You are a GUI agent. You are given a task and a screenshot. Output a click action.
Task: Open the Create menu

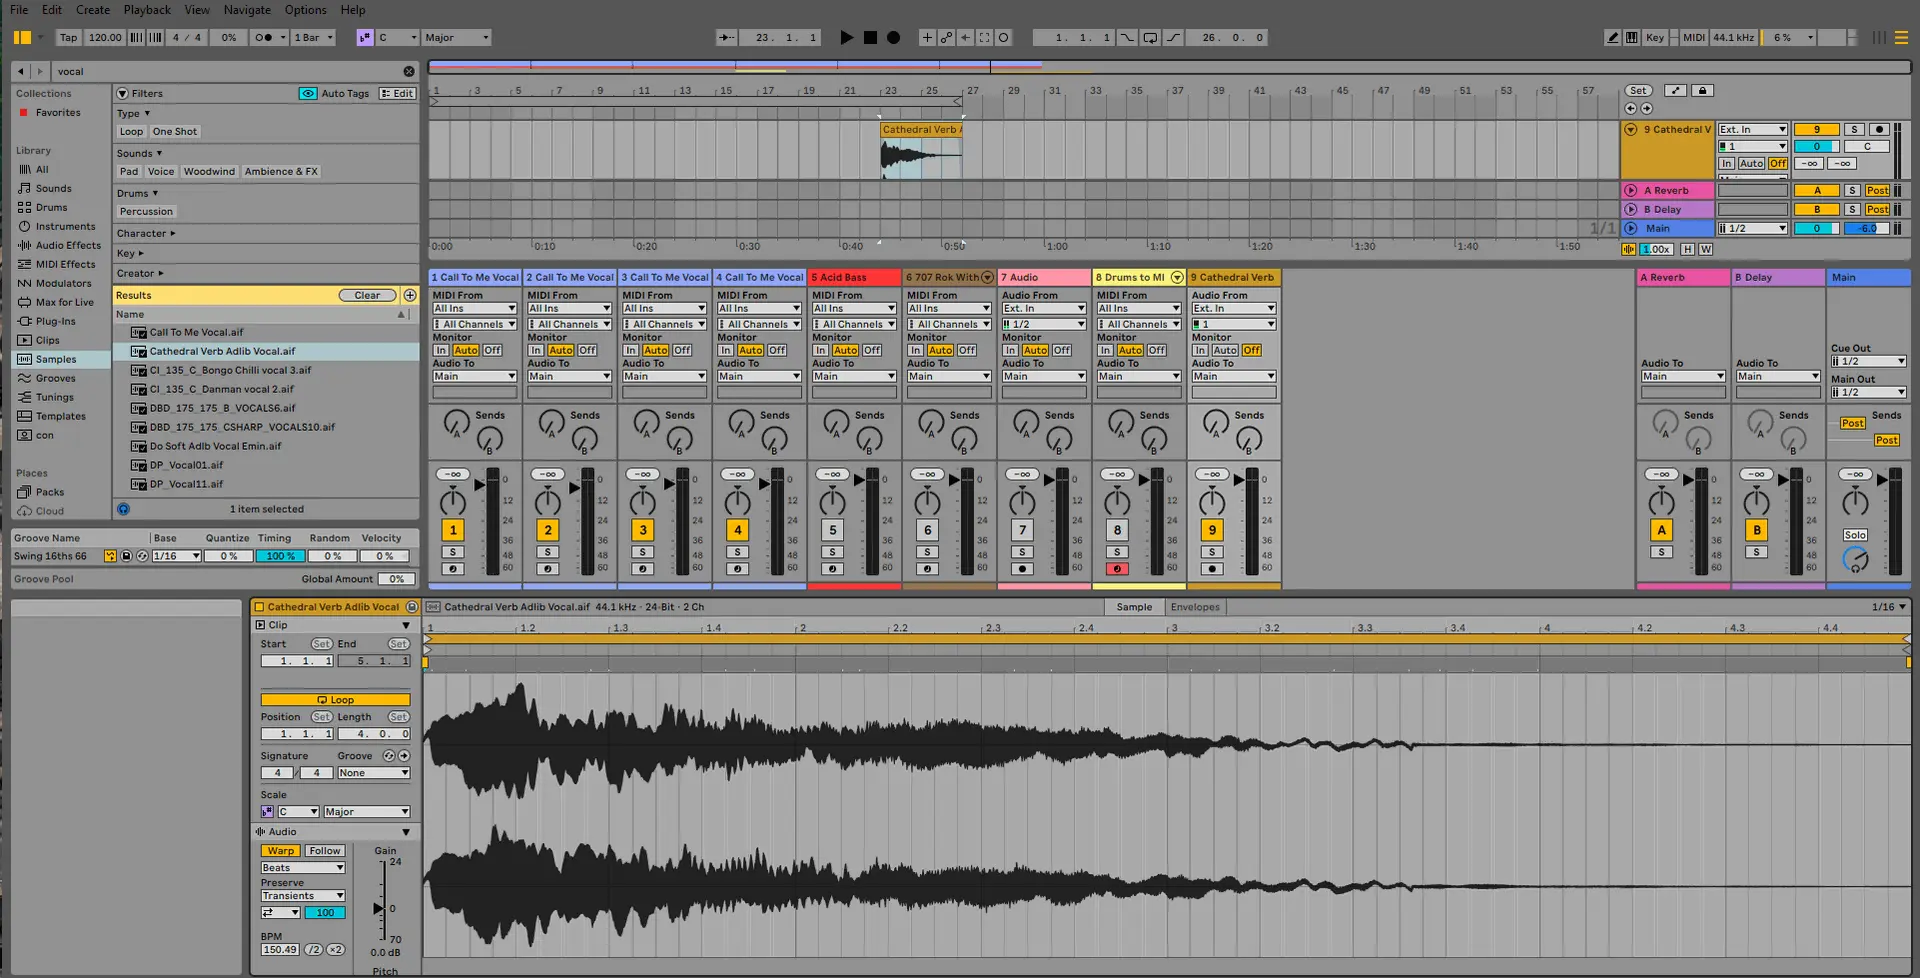point(93,10)
